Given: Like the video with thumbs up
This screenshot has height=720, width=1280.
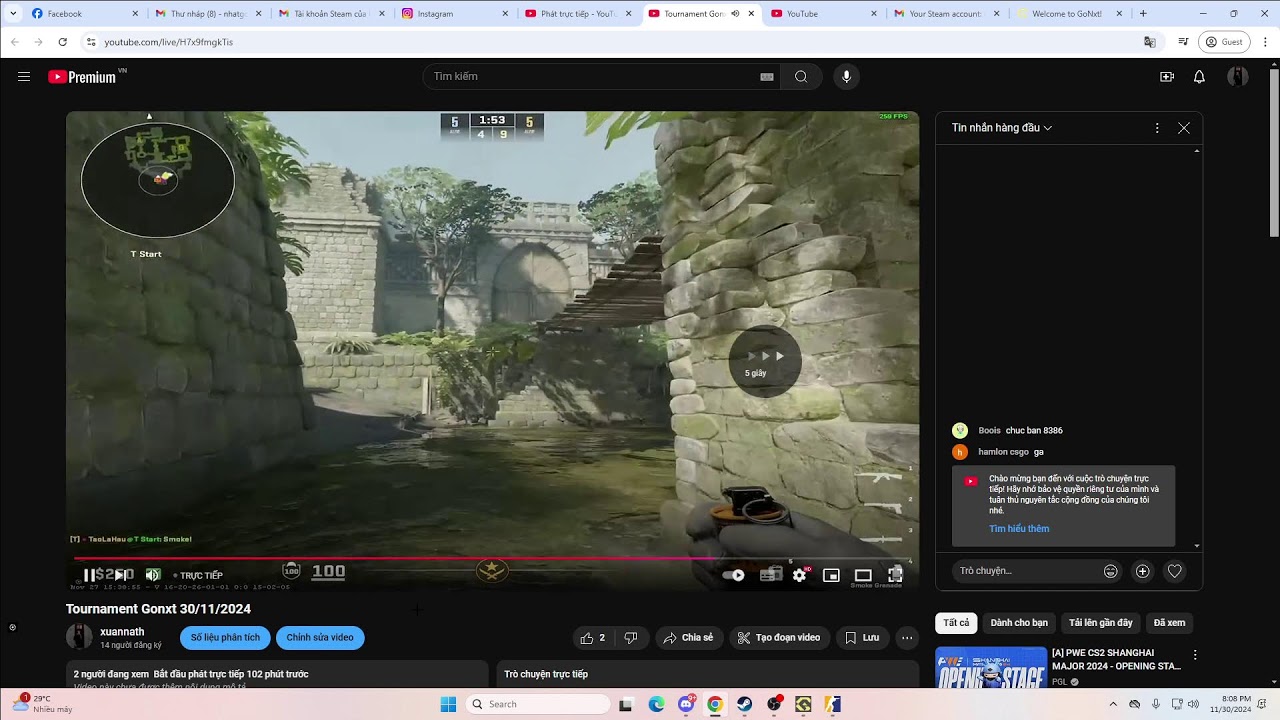Looking at the screenshot, I should click(593, 638).
